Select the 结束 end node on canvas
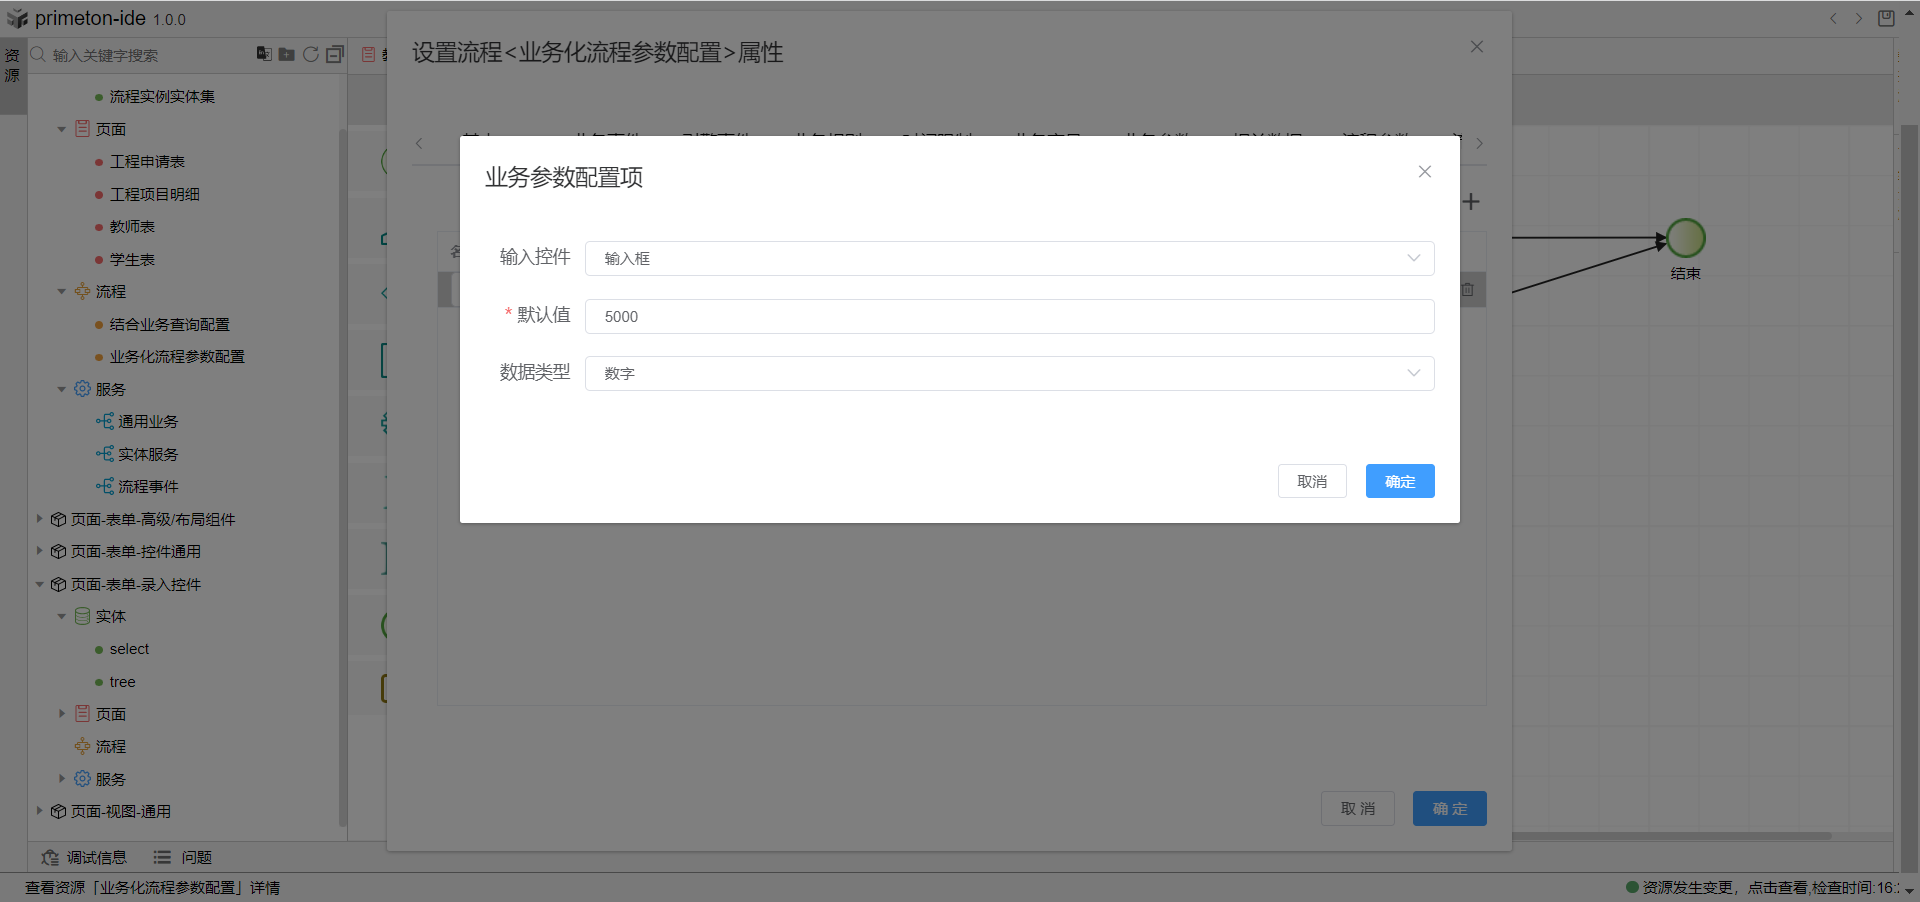Screen dimensions: 1920x902 [1685, 239]
